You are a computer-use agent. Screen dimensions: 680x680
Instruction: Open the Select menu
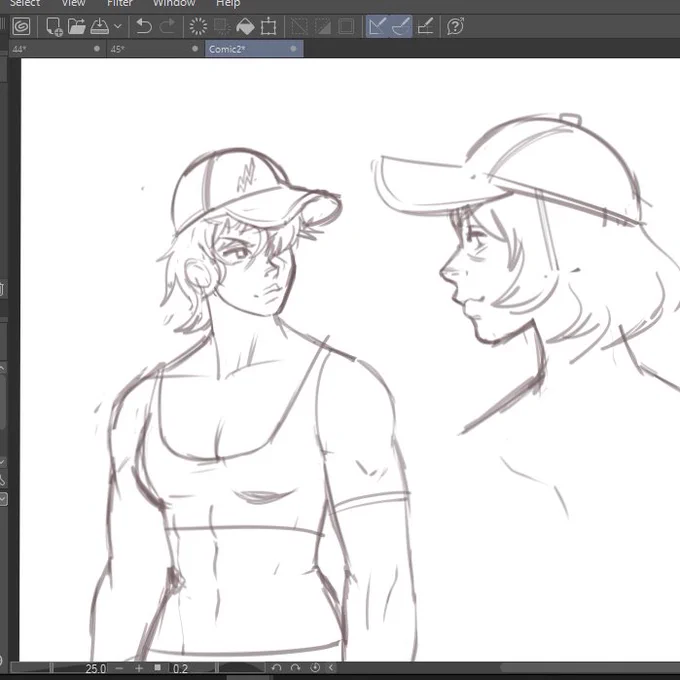(25, 3)
